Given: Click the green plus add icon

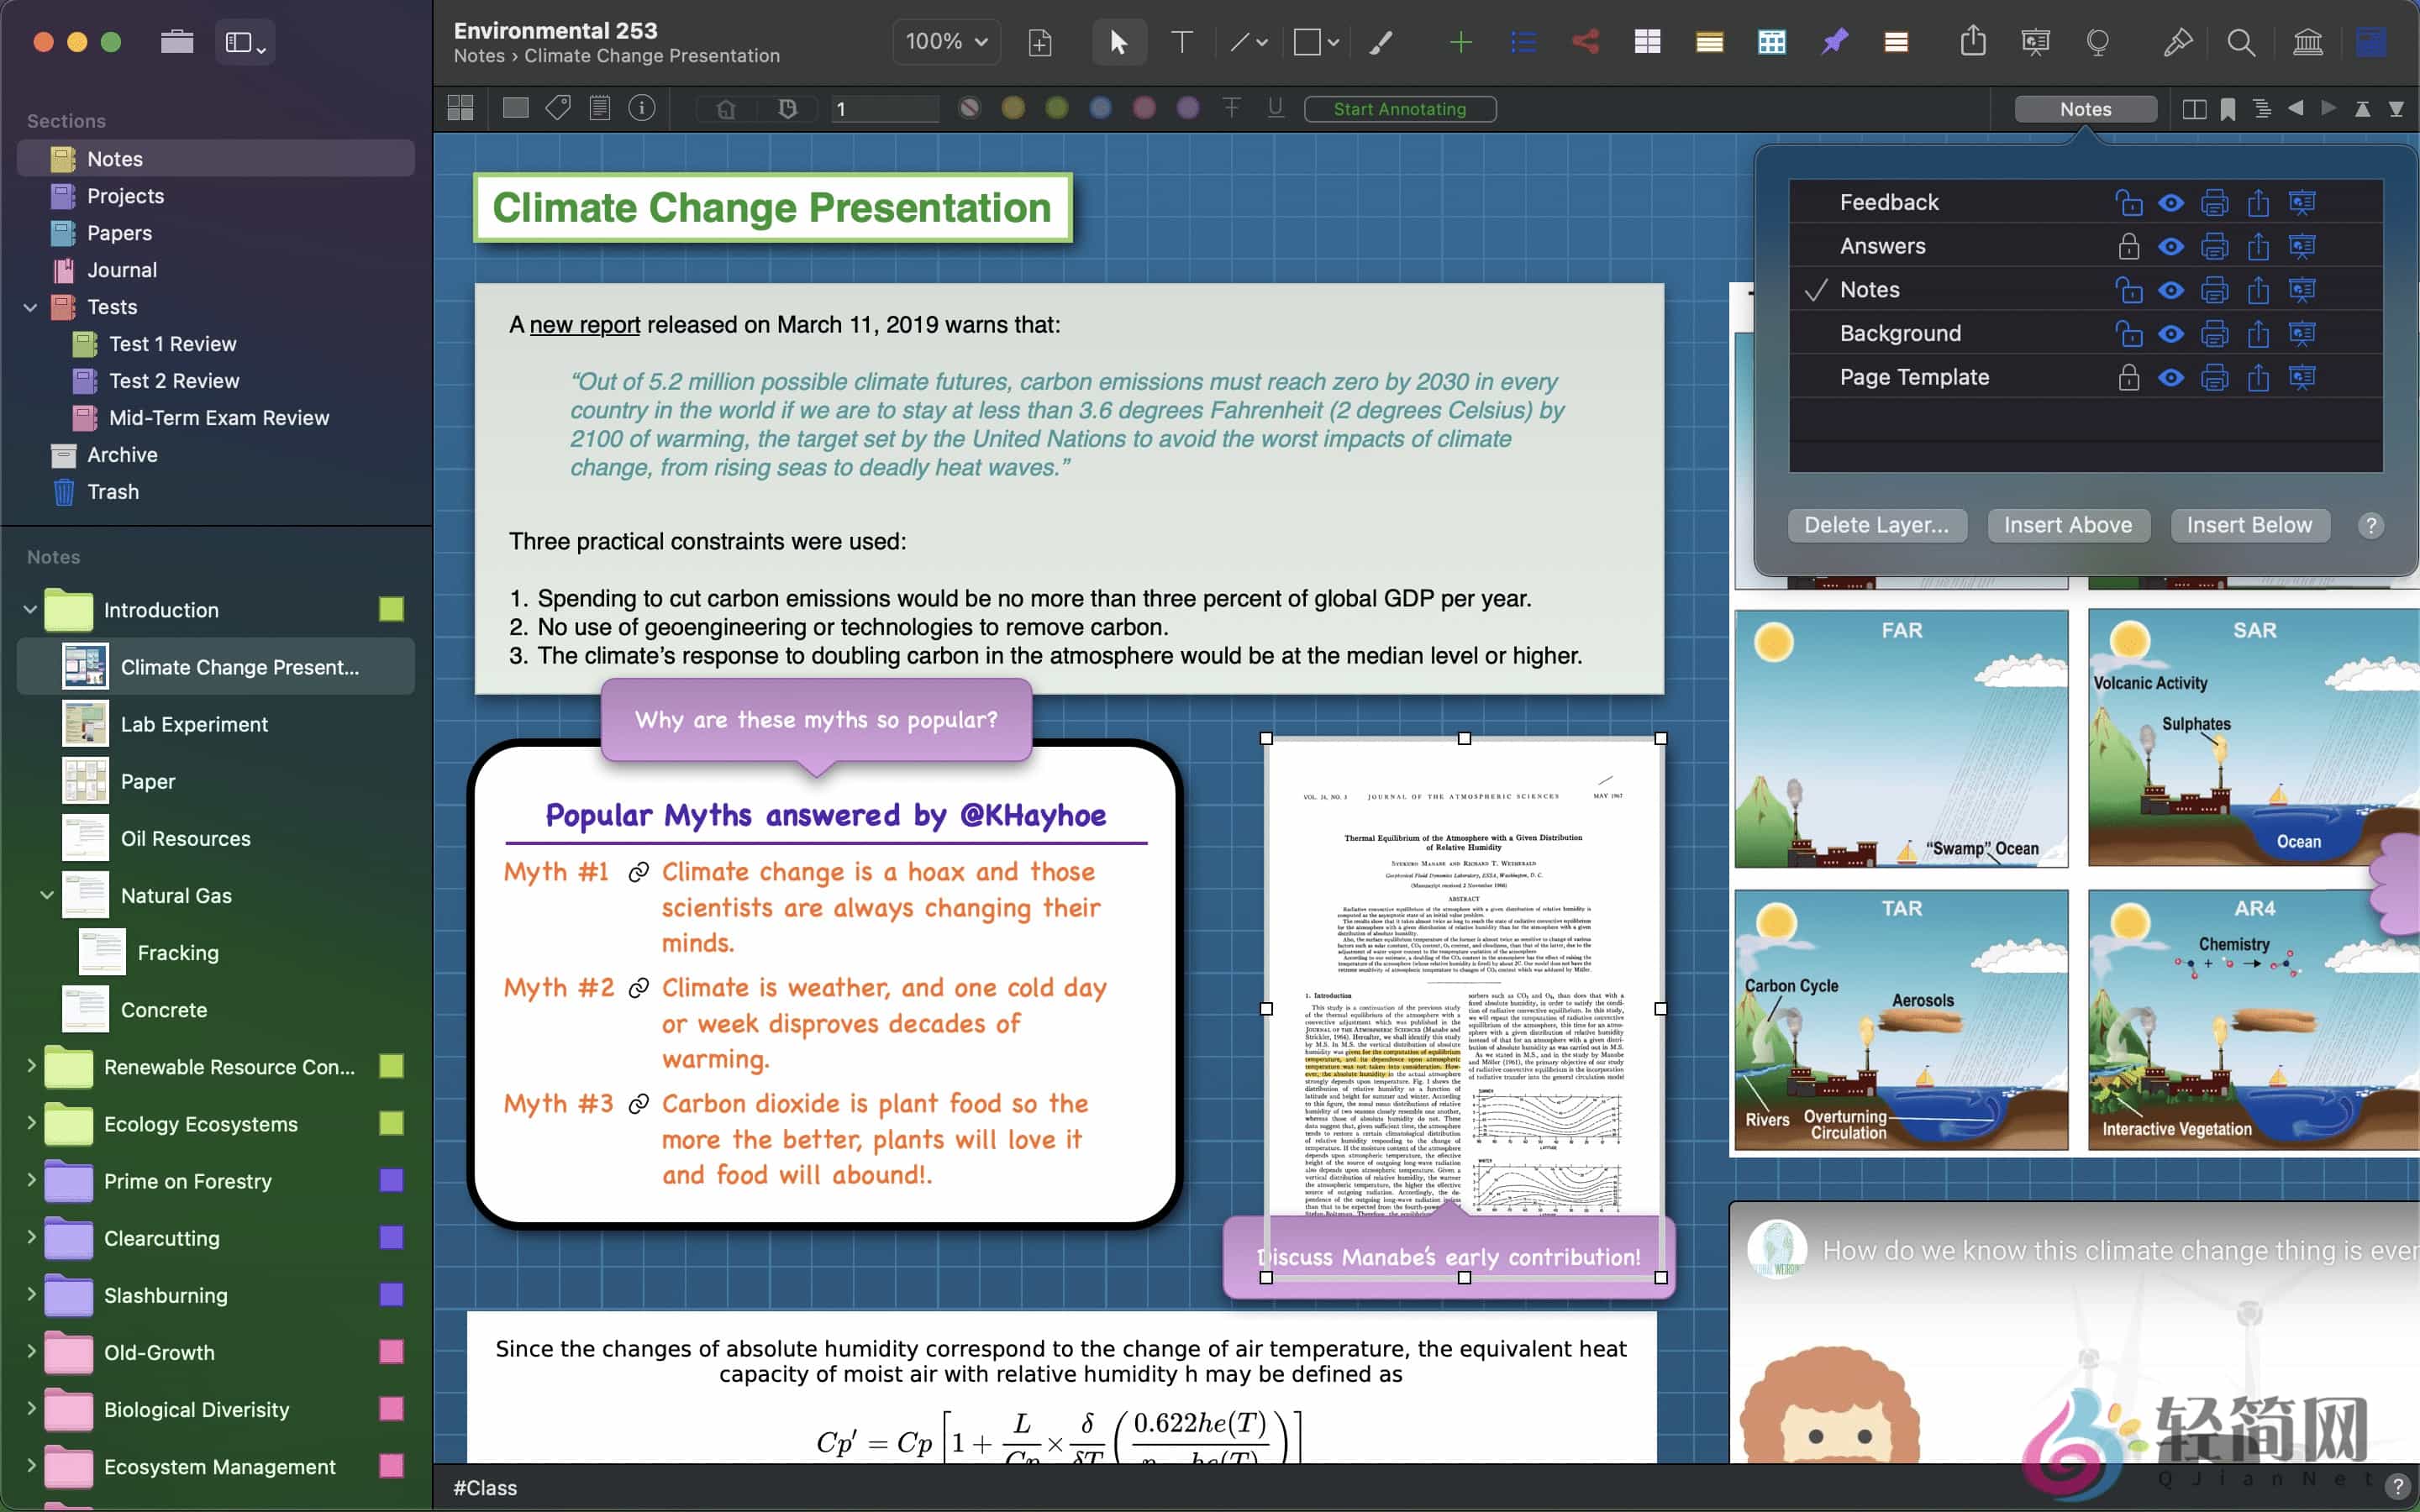Looking at the screenshot, I should pyautogui.click(x=1460, y=42).
